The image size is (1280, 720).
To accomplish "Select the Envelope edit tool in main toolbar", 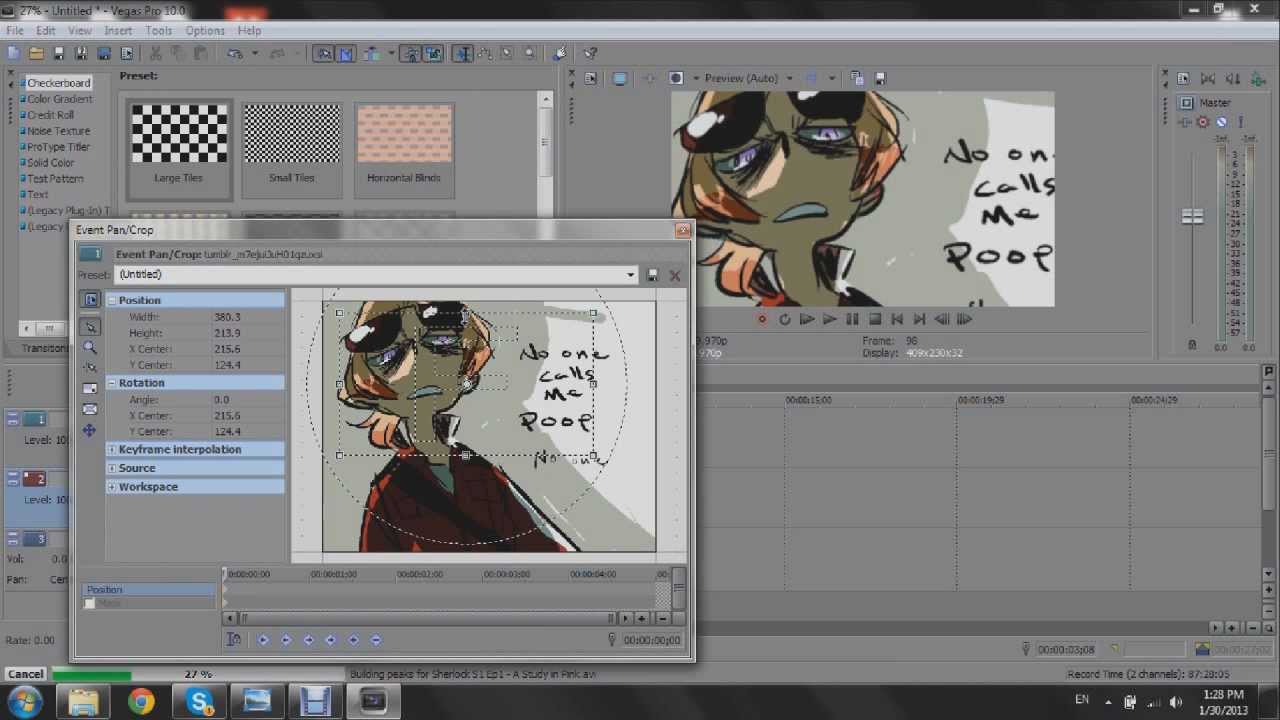I will pyautogui.click(x=484, y=53).
